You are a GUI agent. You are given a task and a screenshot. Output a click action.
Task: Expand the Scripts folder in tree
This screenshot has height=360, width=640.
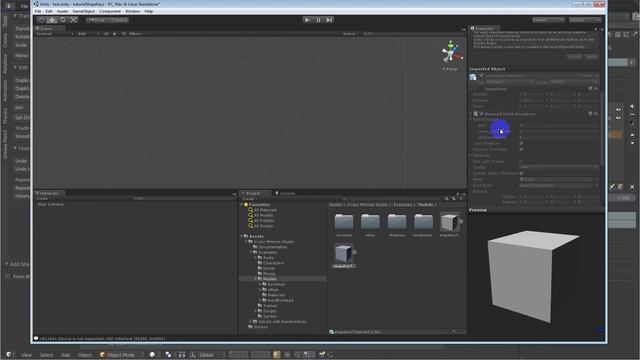(x=256, y=311)
